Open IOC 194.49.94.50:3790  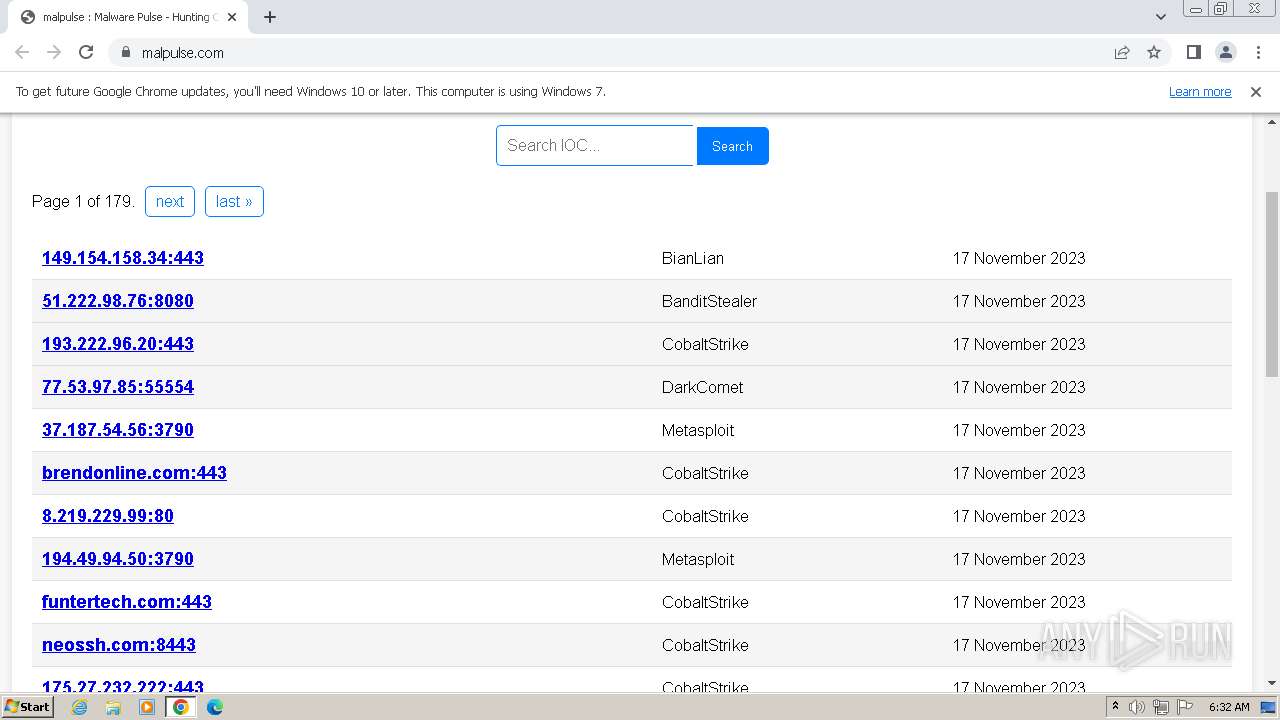point(118,559)
